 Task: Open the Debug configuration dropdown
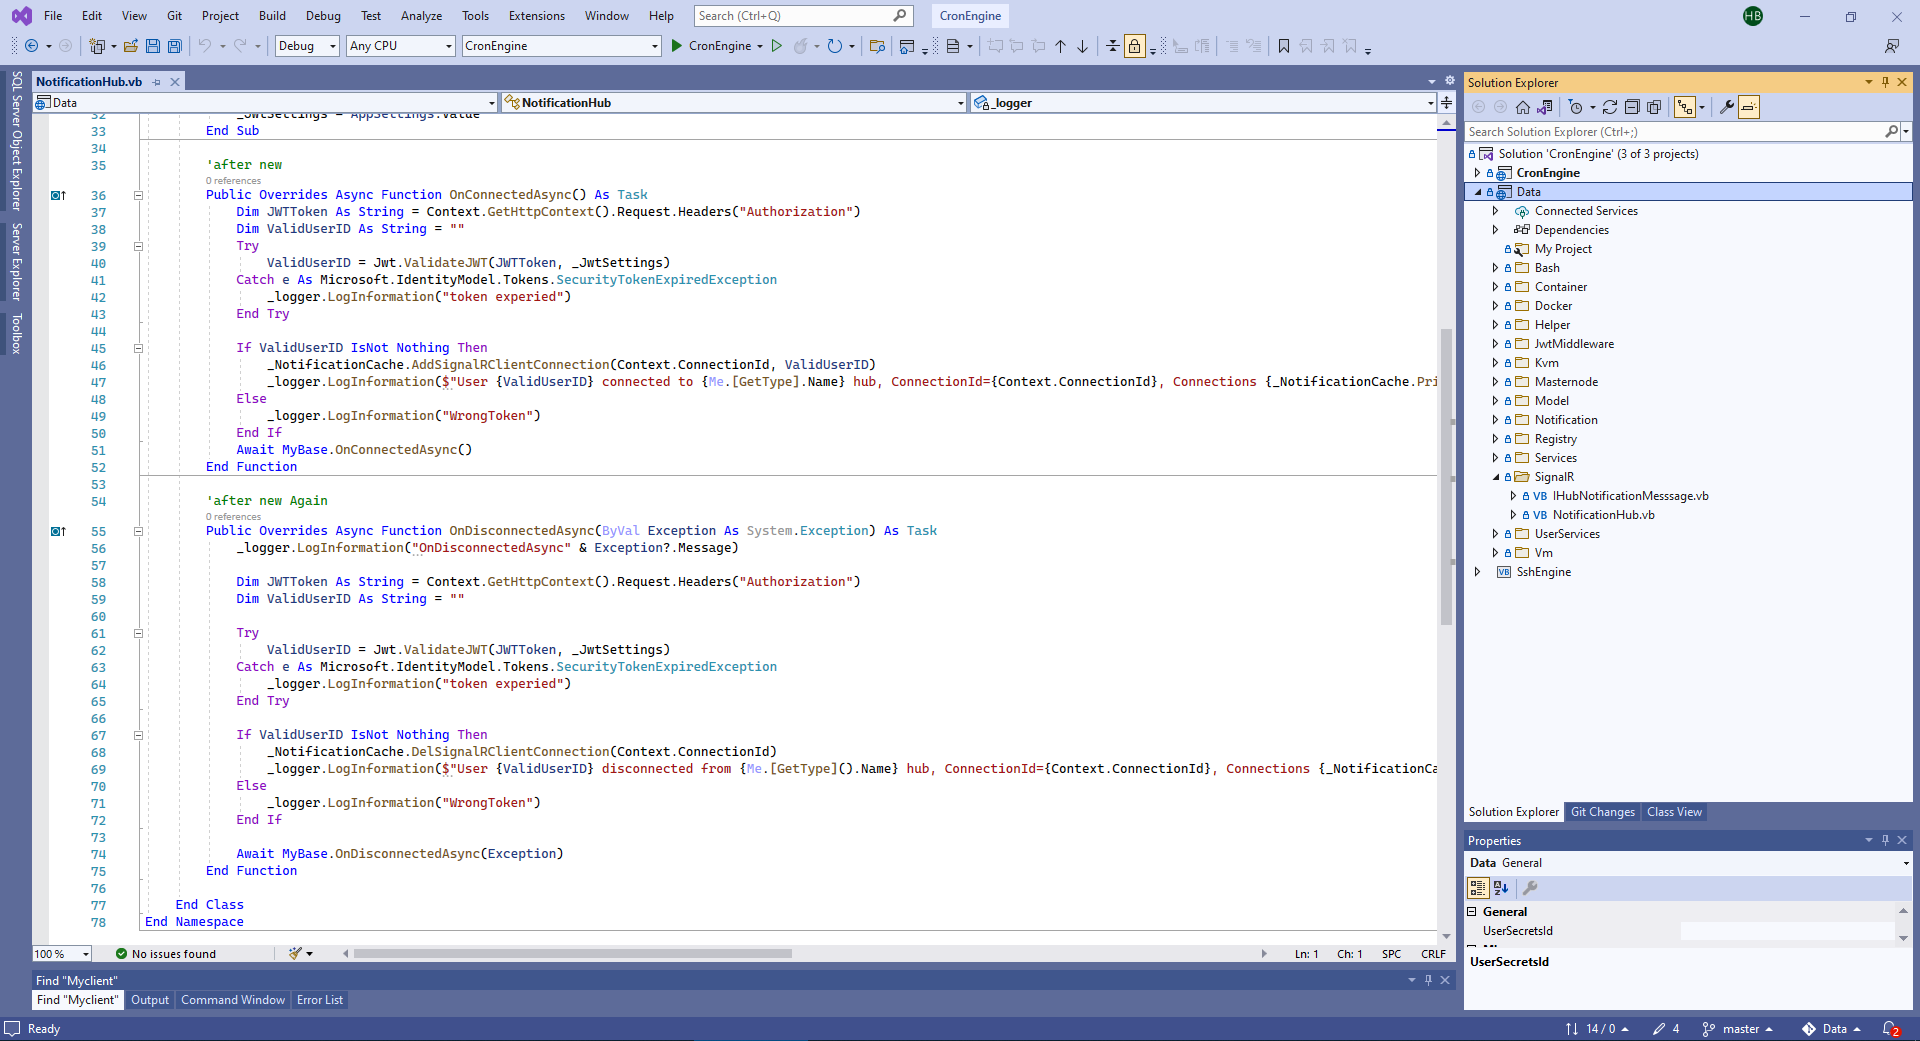coord(307,46)
